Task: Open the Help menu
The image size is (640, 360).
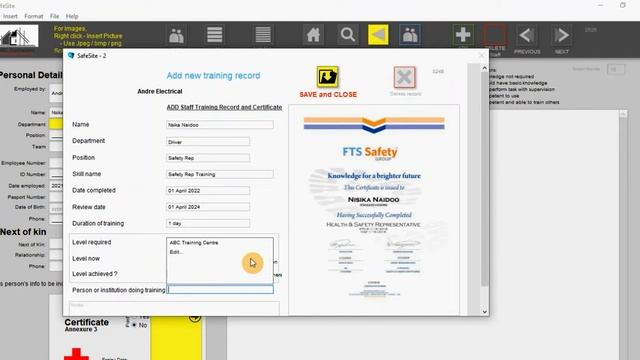Action: point(72,16)
